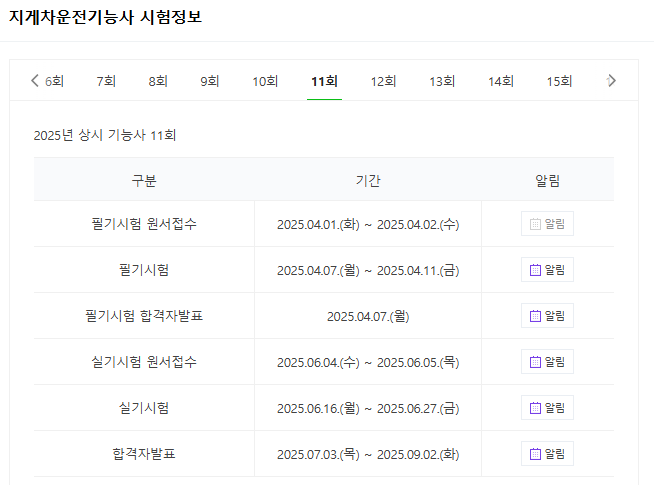Click the 필기시험 합격자발표 row label
Viewport: 654px width, 485px height.
144,316
